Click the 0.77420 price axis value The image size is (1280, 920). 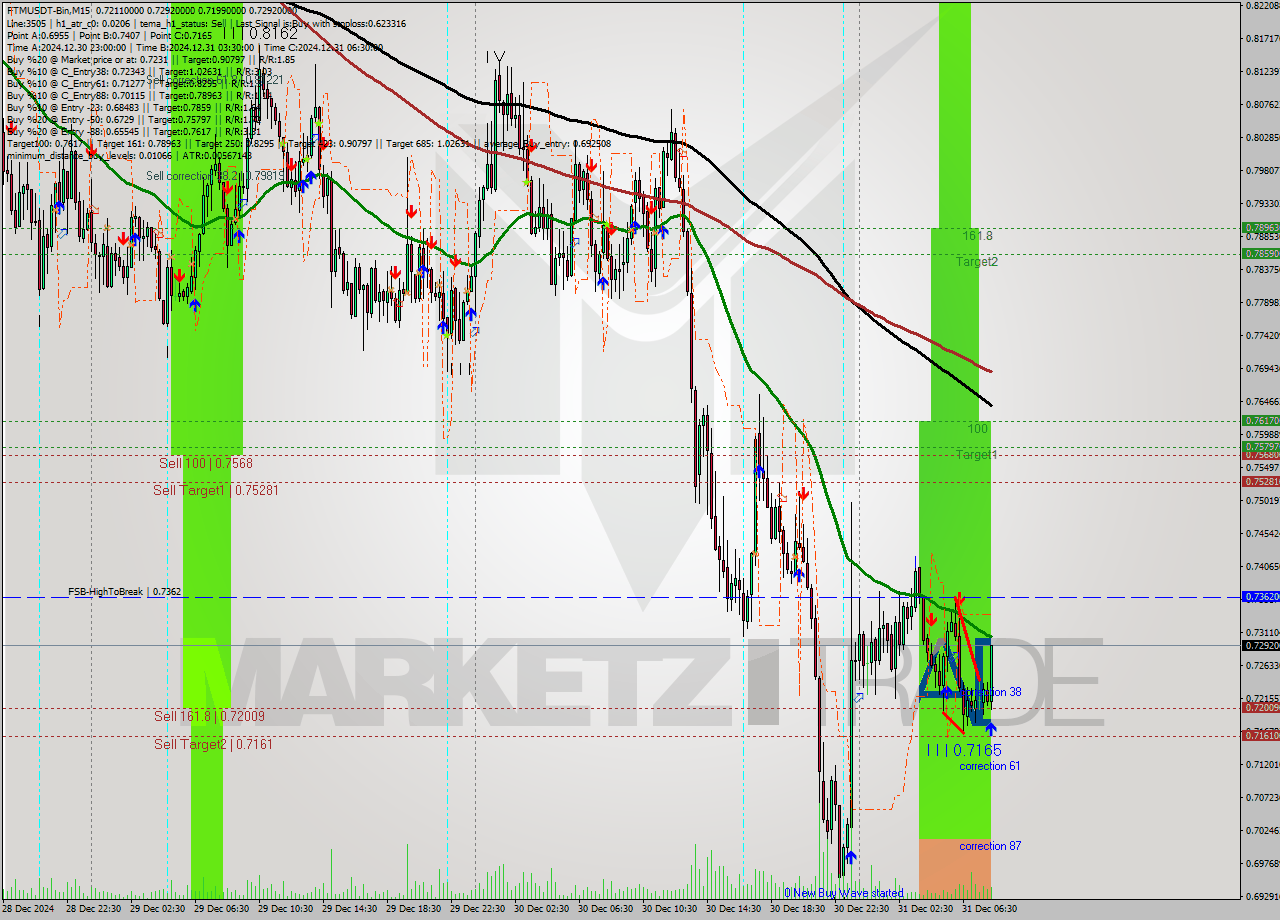[x=1262, y=335]
